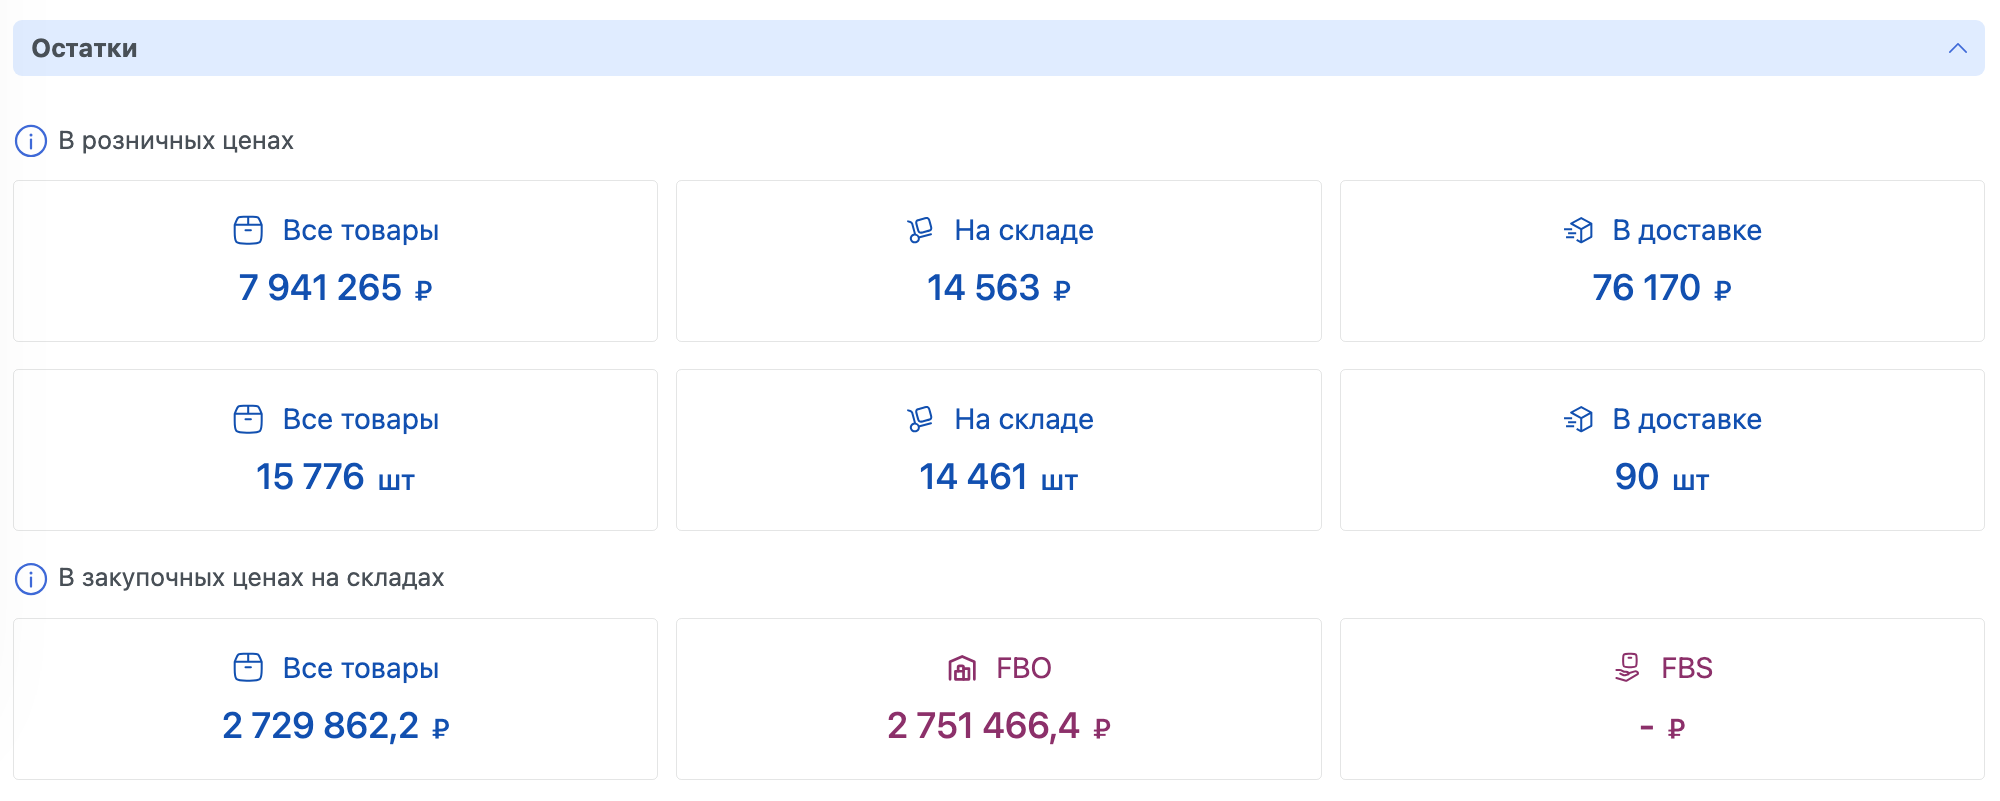The image size is (2000, 801).
Task: Click trolley icon on 14 563 ₽ card
Action: pyautogui.click(x=920, y=230)
